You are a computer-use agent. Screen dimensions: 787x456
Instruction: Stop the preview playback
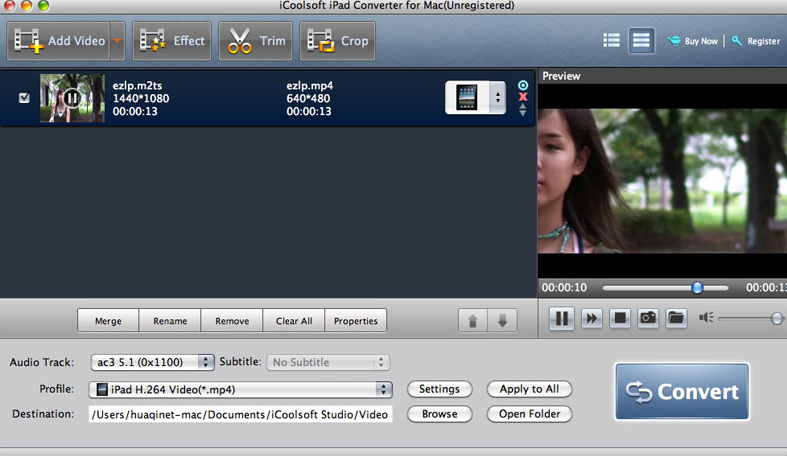620,318
